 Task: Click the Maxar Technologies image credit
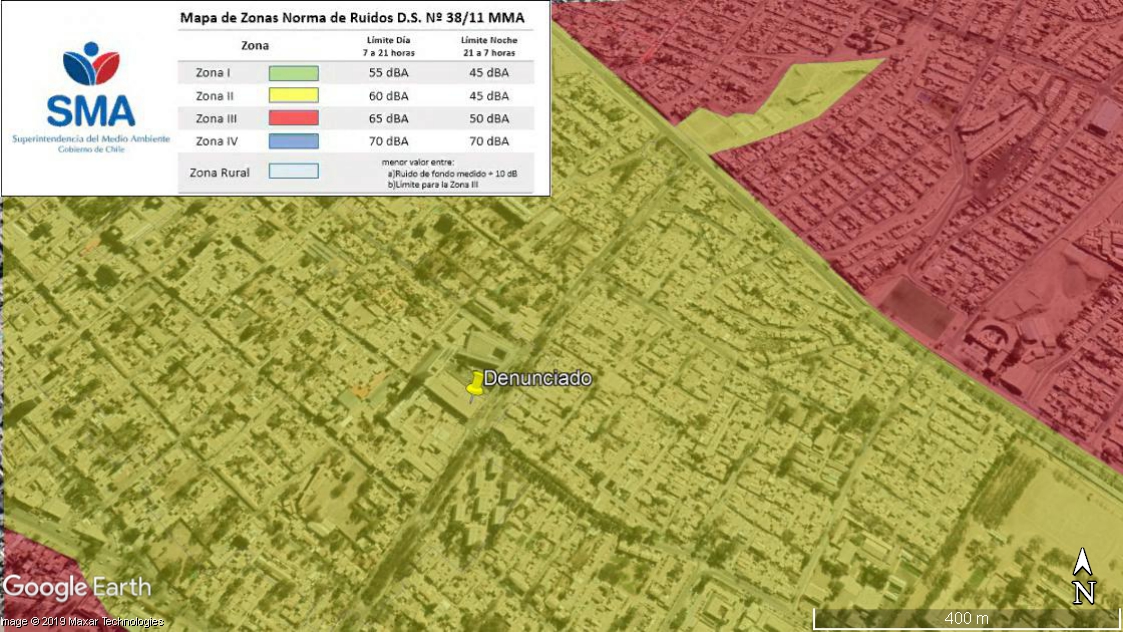pyautogui.click(x=82, y=622)
